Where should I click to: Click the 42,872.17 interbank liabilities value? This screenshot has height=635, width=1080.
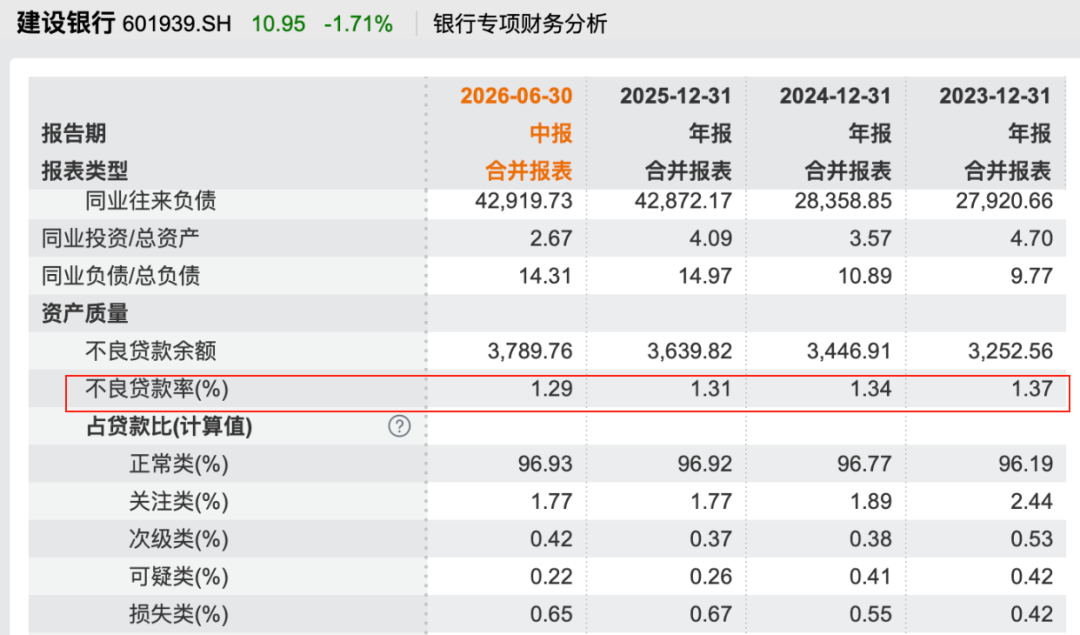pyautogui.click(x=683, y=200)
